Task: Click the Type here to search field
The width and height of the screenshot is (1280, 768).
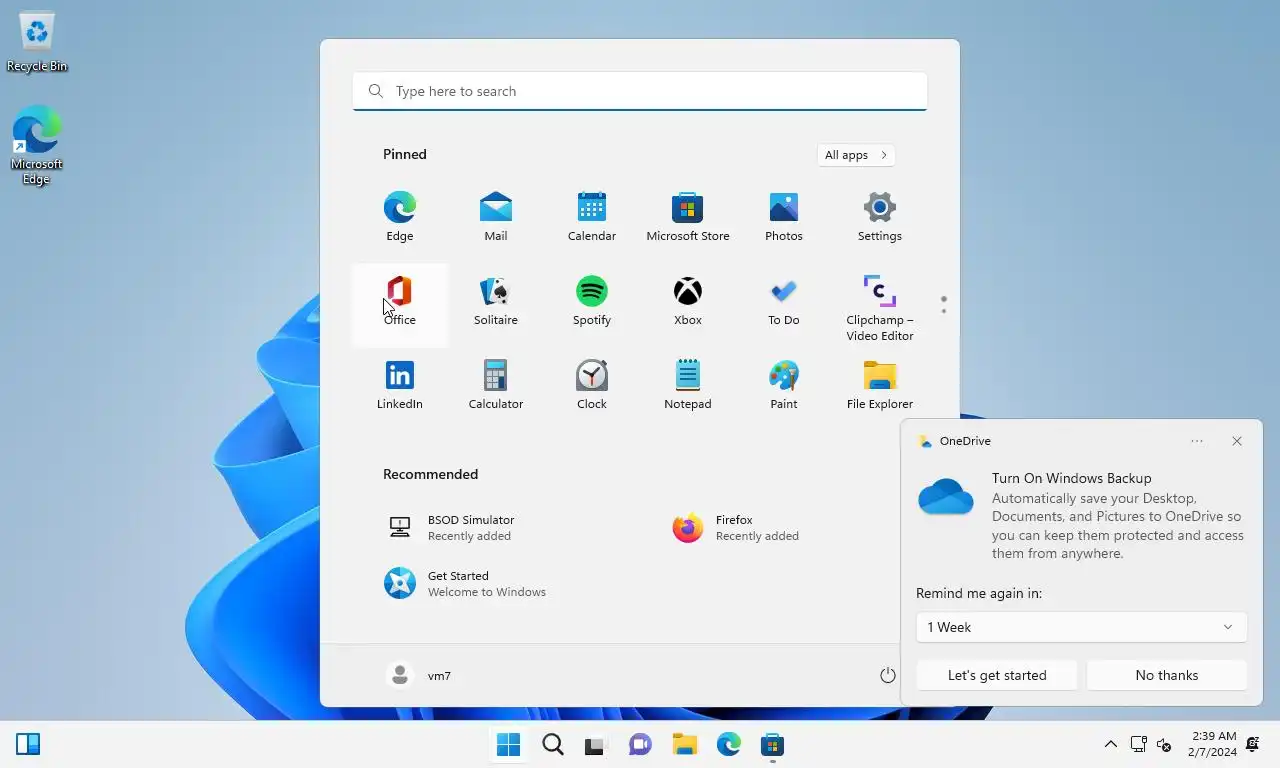Action: tap(640, 91)
